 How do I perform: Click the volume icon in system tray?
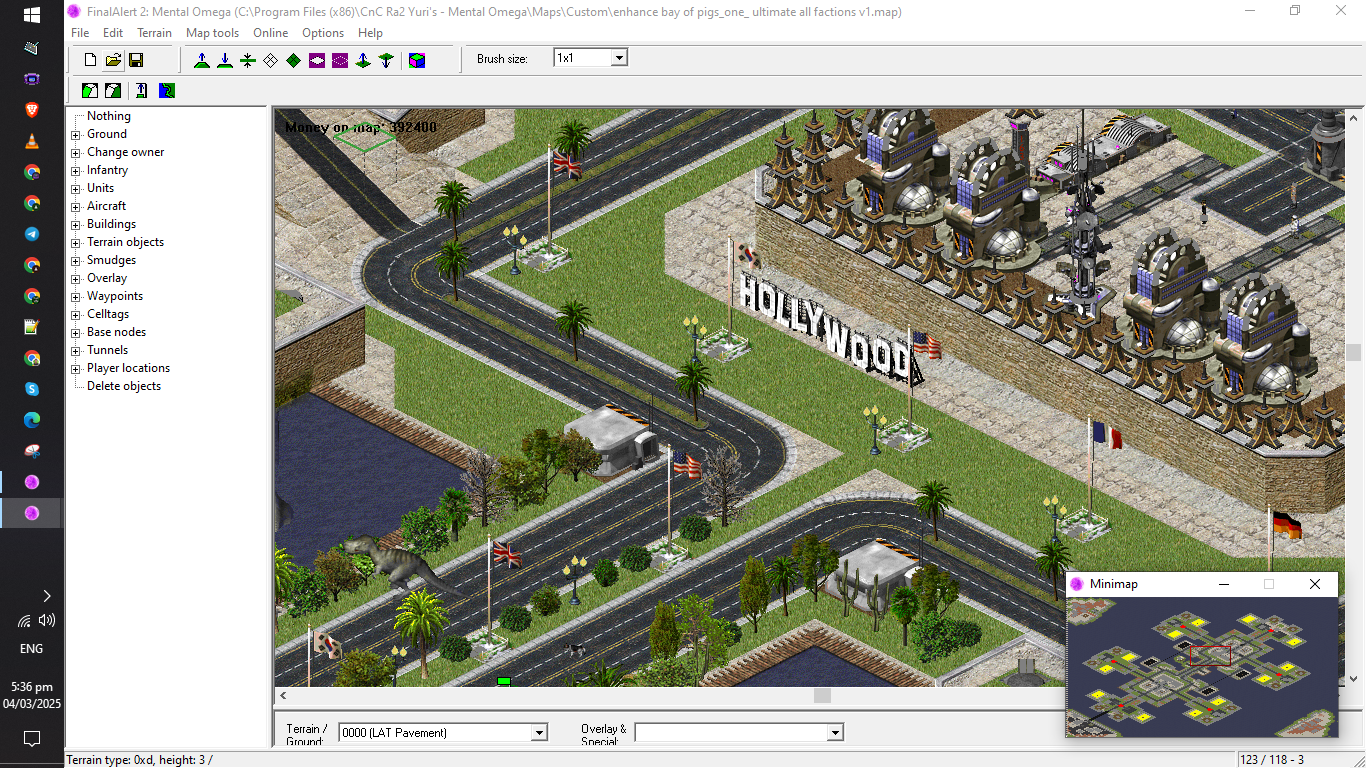pos(47,620)
